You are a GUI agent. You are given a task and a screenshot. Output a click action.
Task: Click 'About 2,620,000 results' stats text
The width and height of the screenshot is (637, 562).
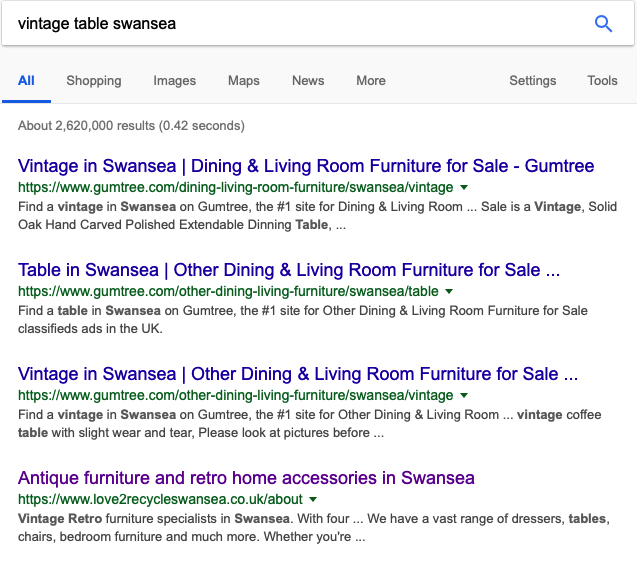131,126
